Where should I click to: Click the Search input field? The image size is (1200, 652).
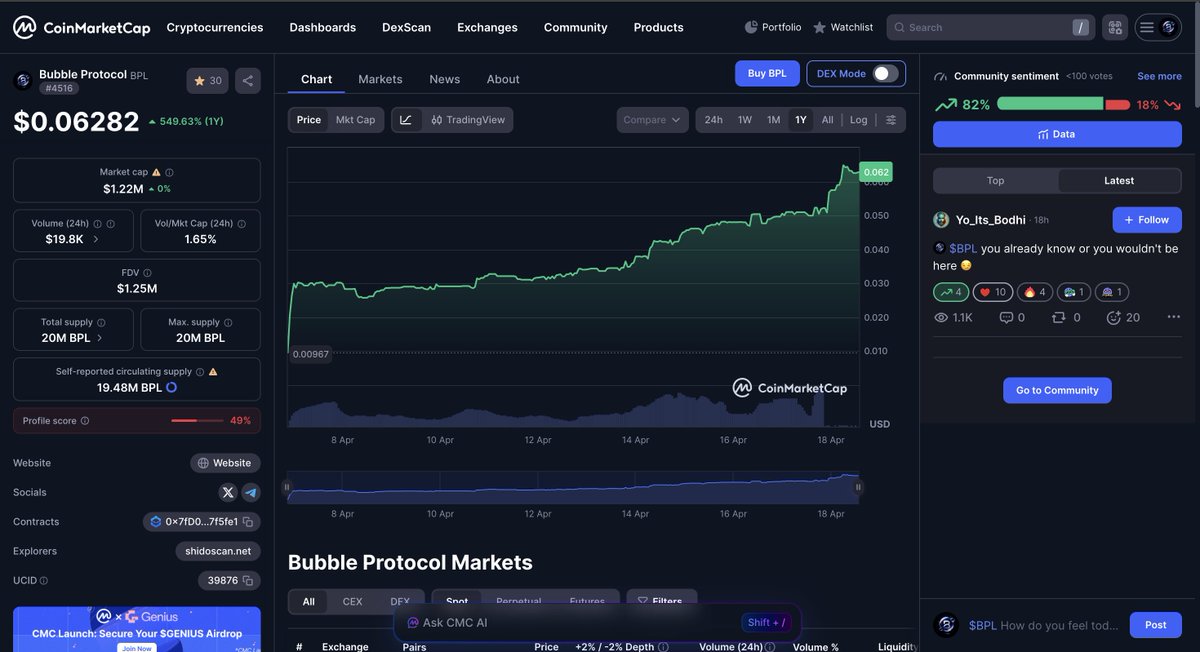click(990, 27)
